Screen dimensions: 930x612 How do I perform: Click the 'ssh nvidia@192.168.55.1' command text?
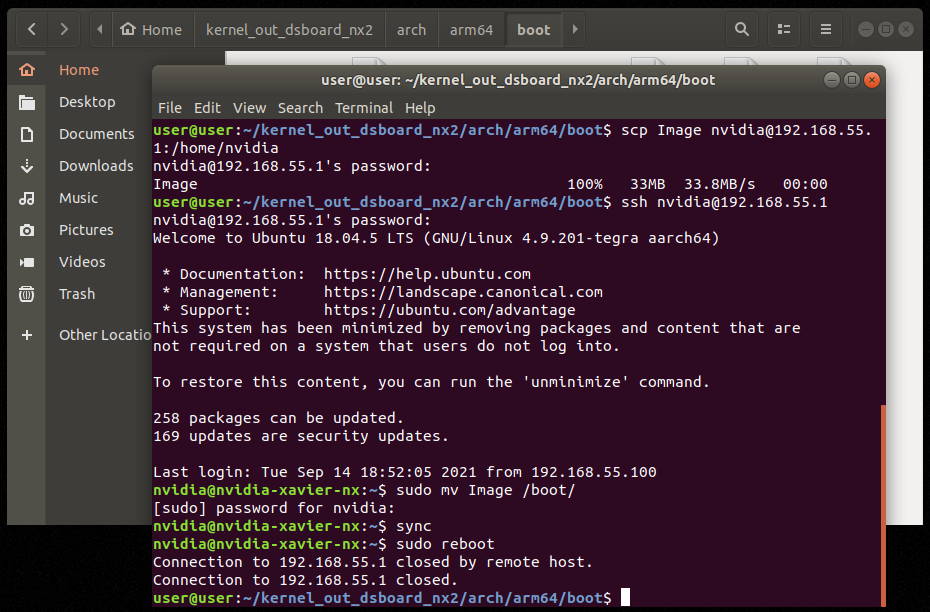(x=724, y=202)
